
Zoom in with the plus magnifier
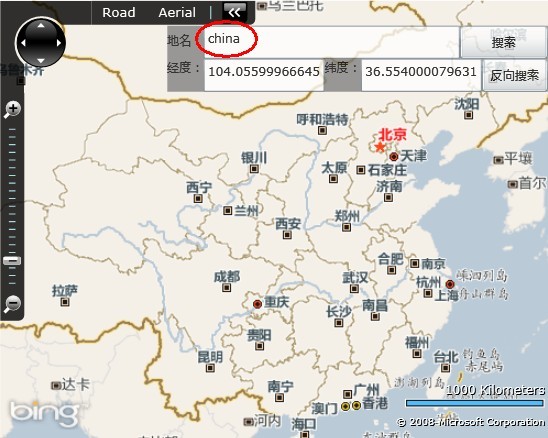(x=12, y=109)
